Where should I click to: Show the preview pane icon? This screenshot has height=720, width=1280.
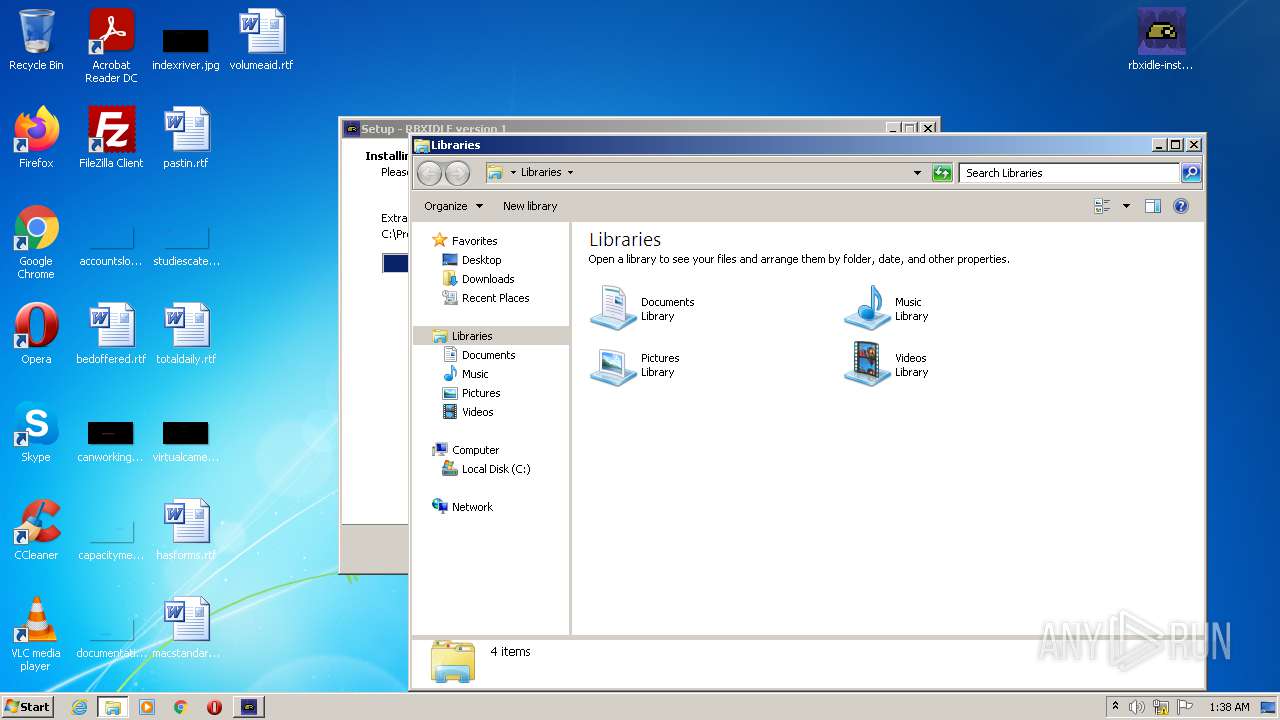[1152, 206]
